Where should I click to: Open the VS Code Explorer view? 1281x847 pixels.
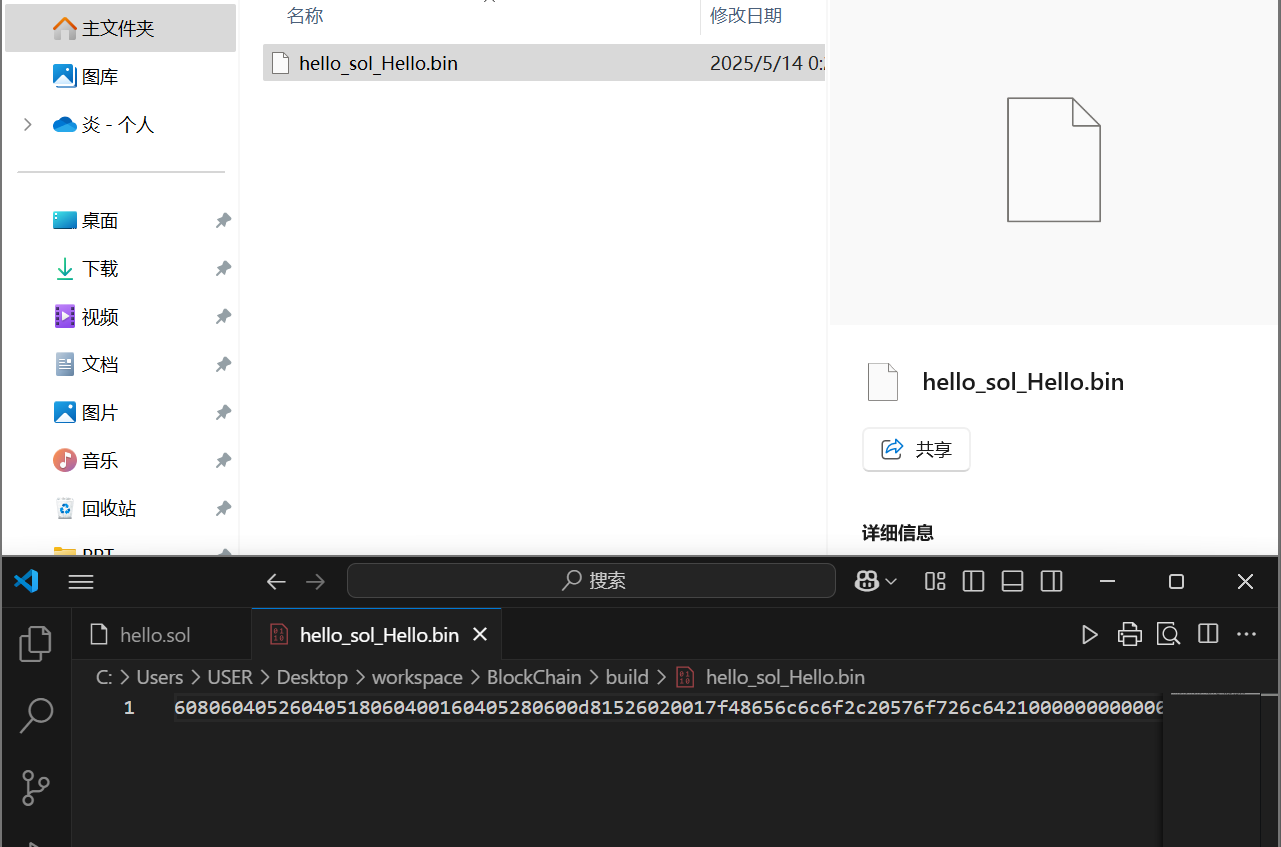(36, 644)
